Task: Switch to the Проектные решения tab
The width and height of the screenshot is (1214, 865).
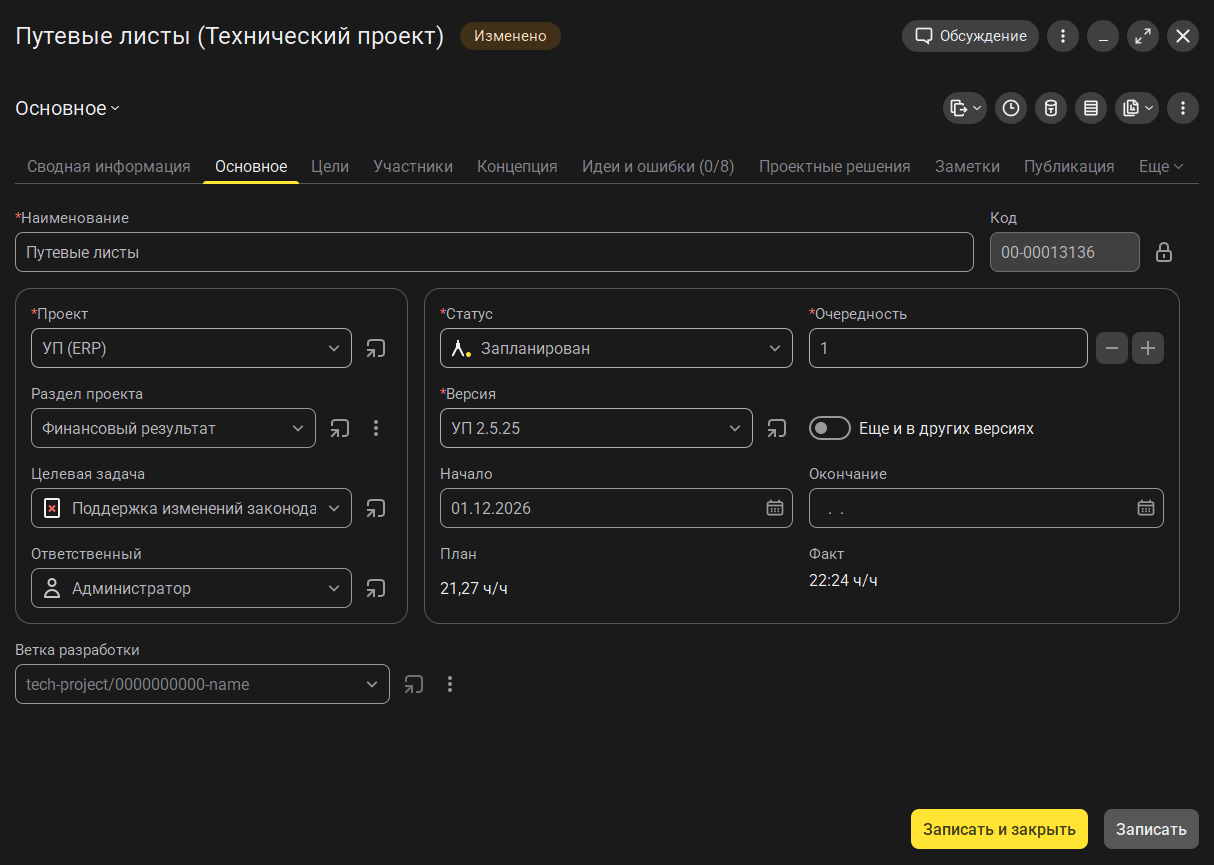Action: click(x=834, y=166)
